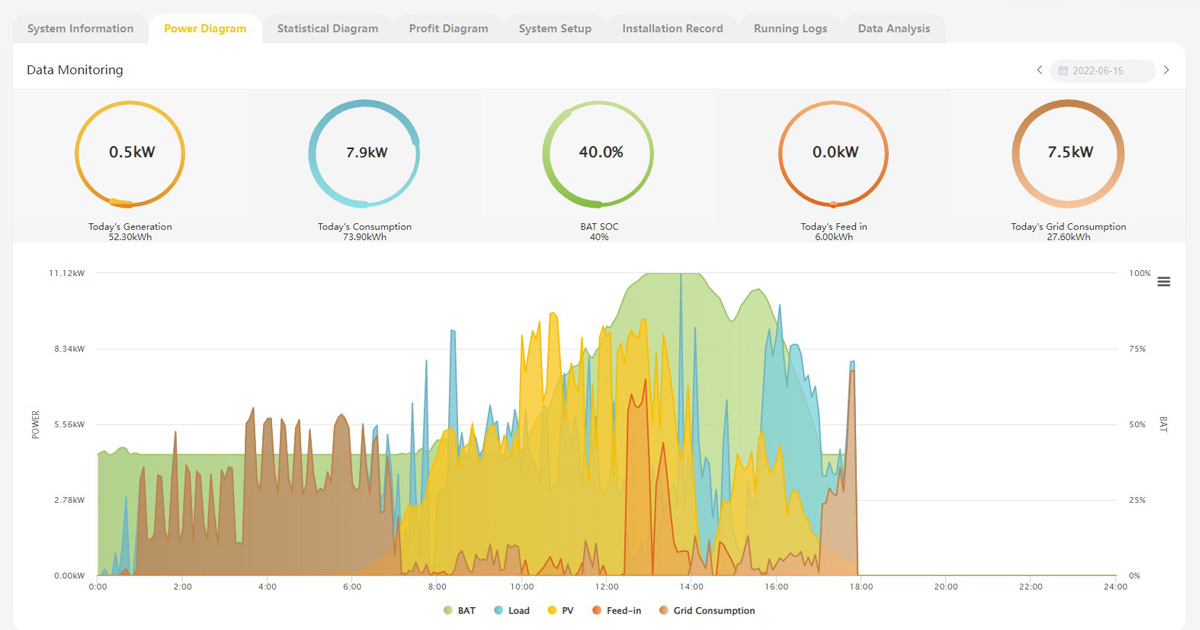This screenshot has height=630, width=1200.
Task: Click Today's Grid Consumption 7.5kW gauge
Action: [x=1069, y=153]
